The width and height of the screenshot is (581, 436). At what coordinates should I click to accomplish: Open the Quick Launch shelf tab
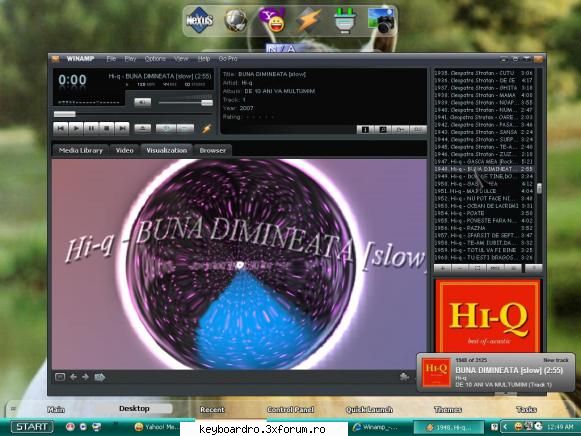tap(369, 409)
